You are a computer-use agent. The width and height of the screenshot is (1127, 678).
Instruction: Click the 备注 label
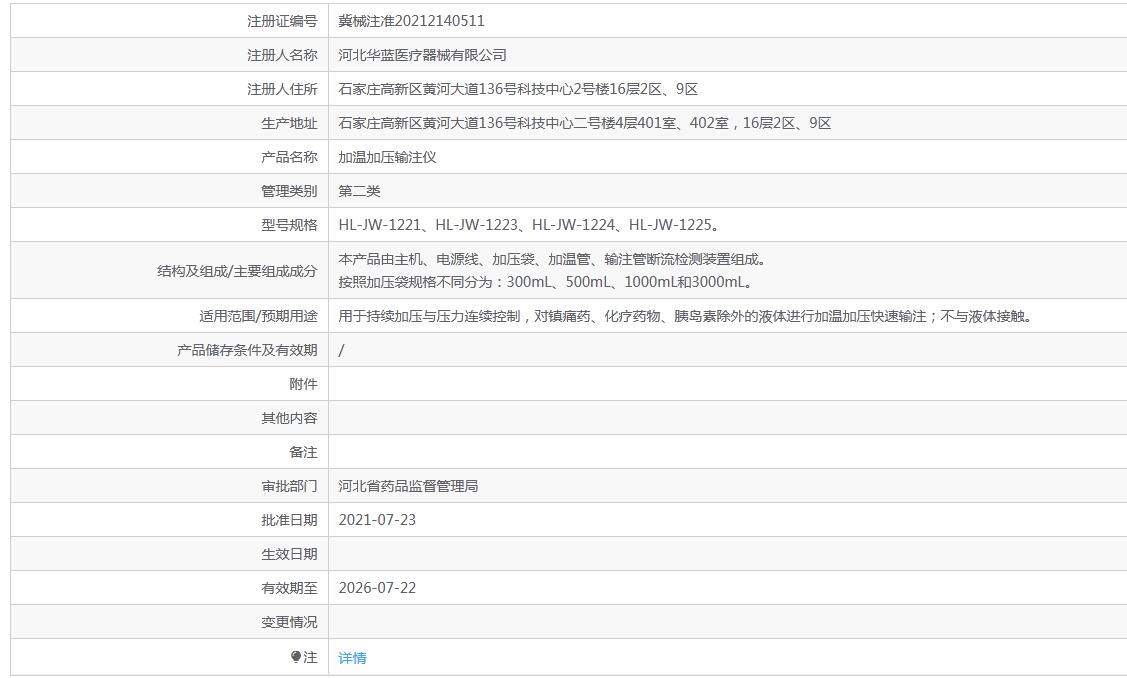303,452
